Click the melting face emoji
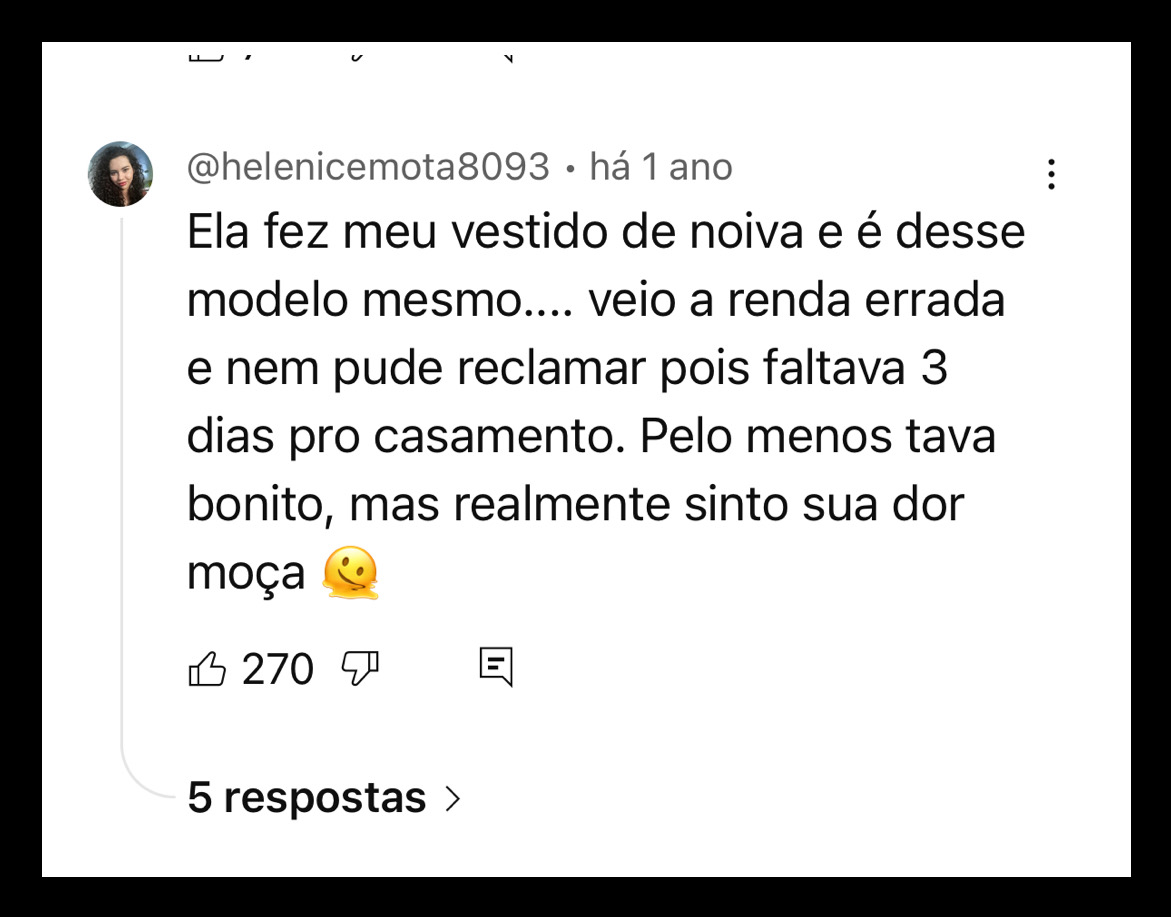Viewport: 1171px width, 917px height. (351, 573)
